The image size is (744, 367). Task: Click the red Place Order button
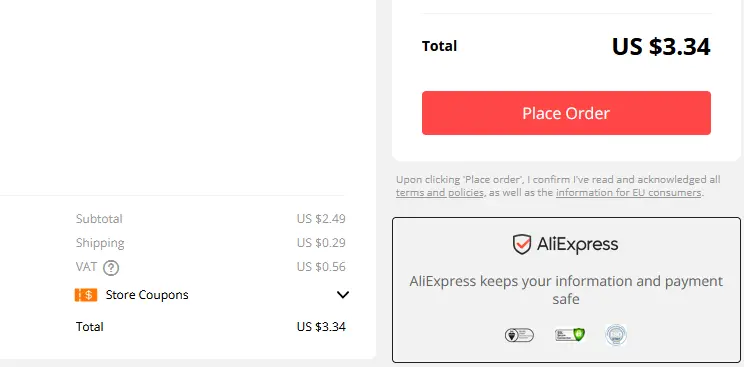(x=566, y=113)
